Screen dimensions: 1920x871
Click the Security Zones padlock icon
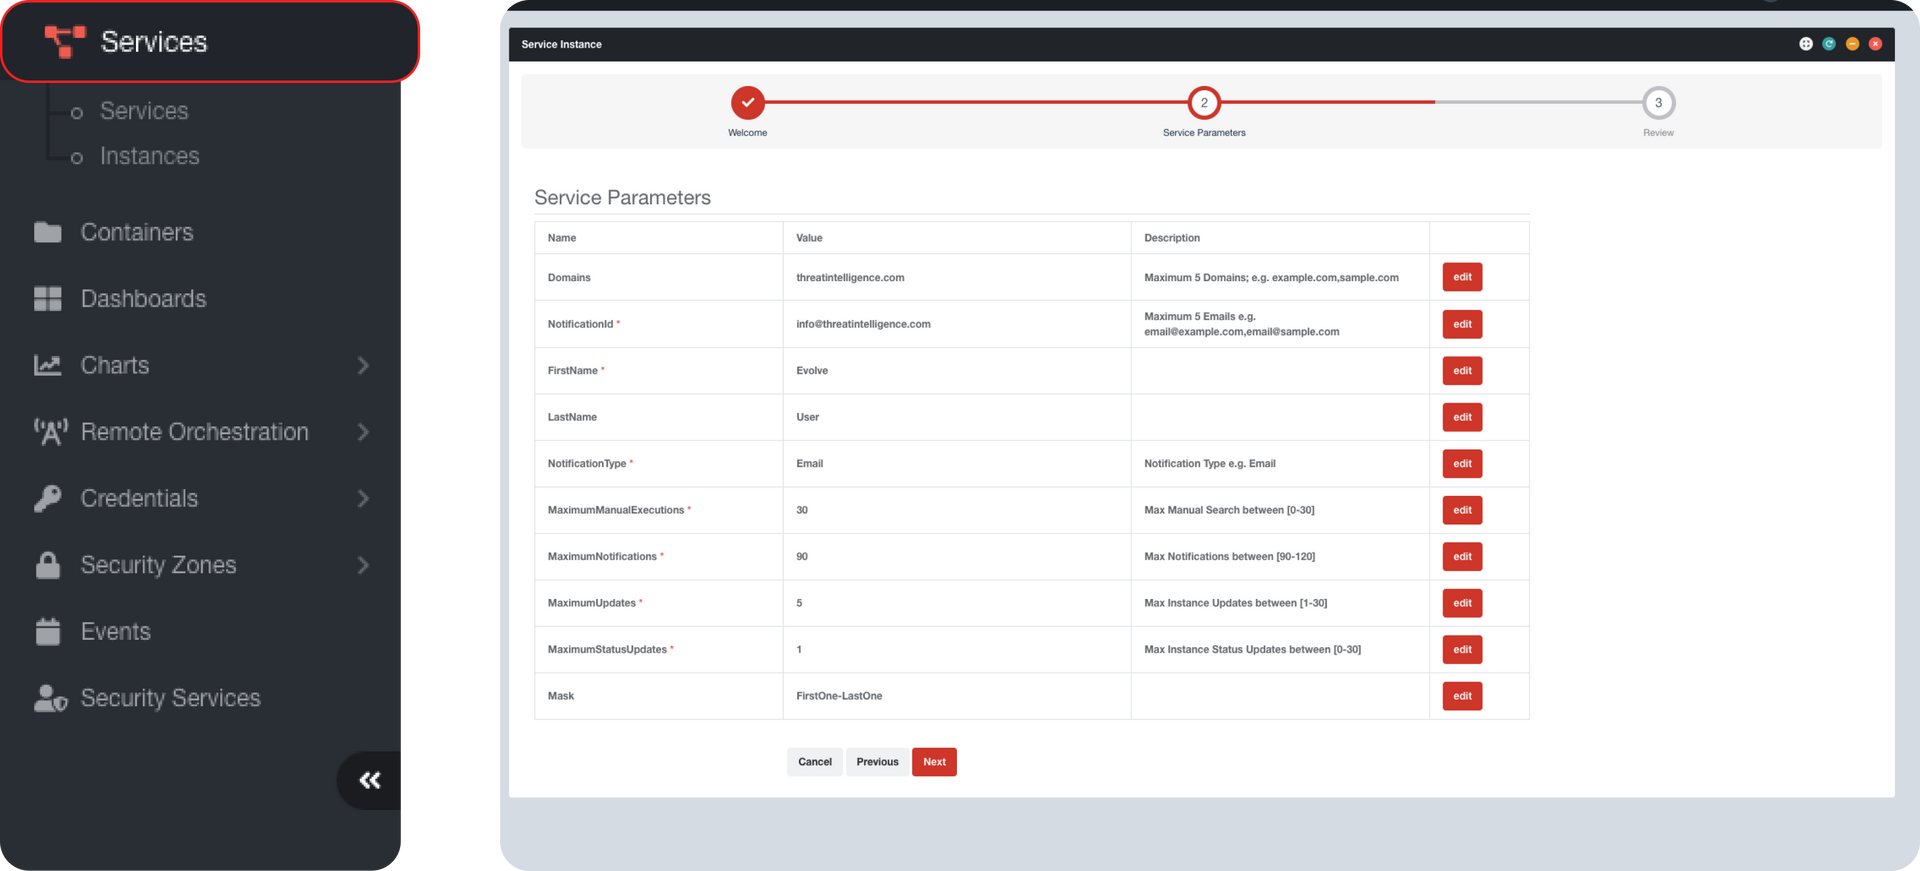(48, 565)
